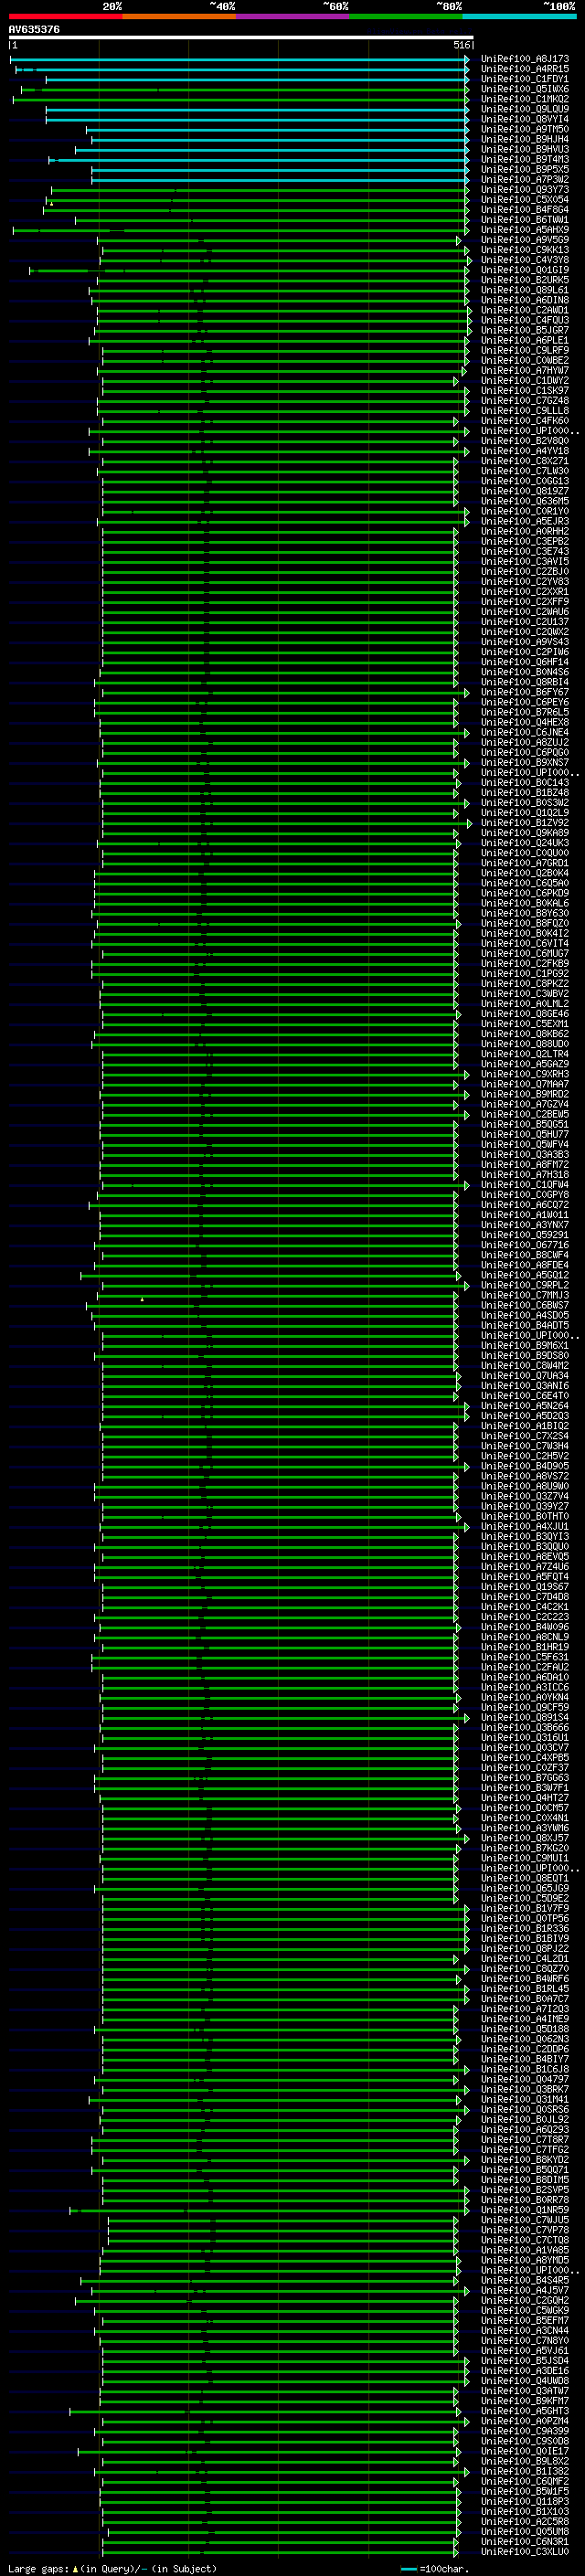The width and height of the screenshot is (585, 2576).
Task: Select hit label UniRef100_A7P3W2
Action: coord(525,179)
